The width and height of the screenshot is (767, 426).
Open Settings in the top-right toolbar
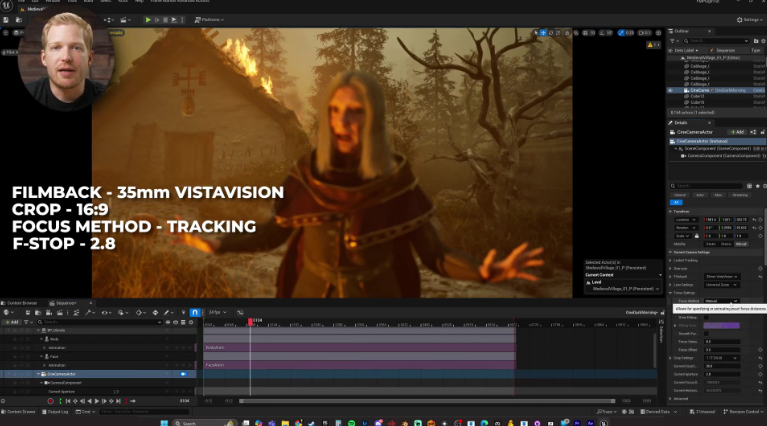click(750, 20)
